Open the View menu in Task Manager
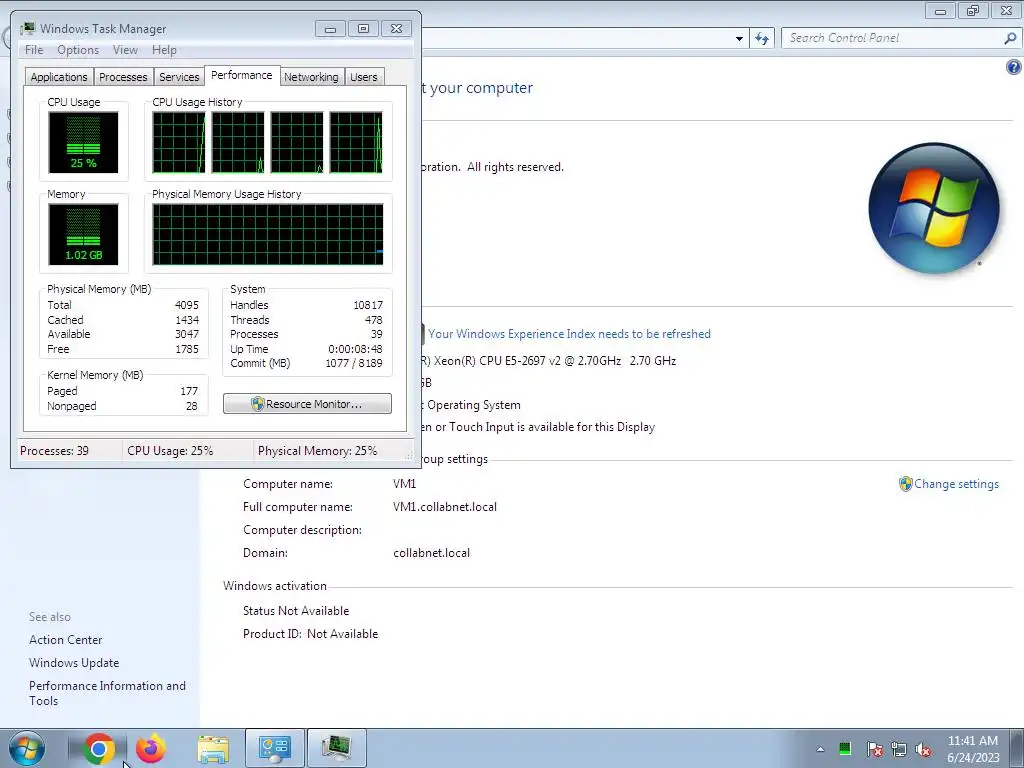The height and width of the screenshot is (768, 1024). pos(125,50)
